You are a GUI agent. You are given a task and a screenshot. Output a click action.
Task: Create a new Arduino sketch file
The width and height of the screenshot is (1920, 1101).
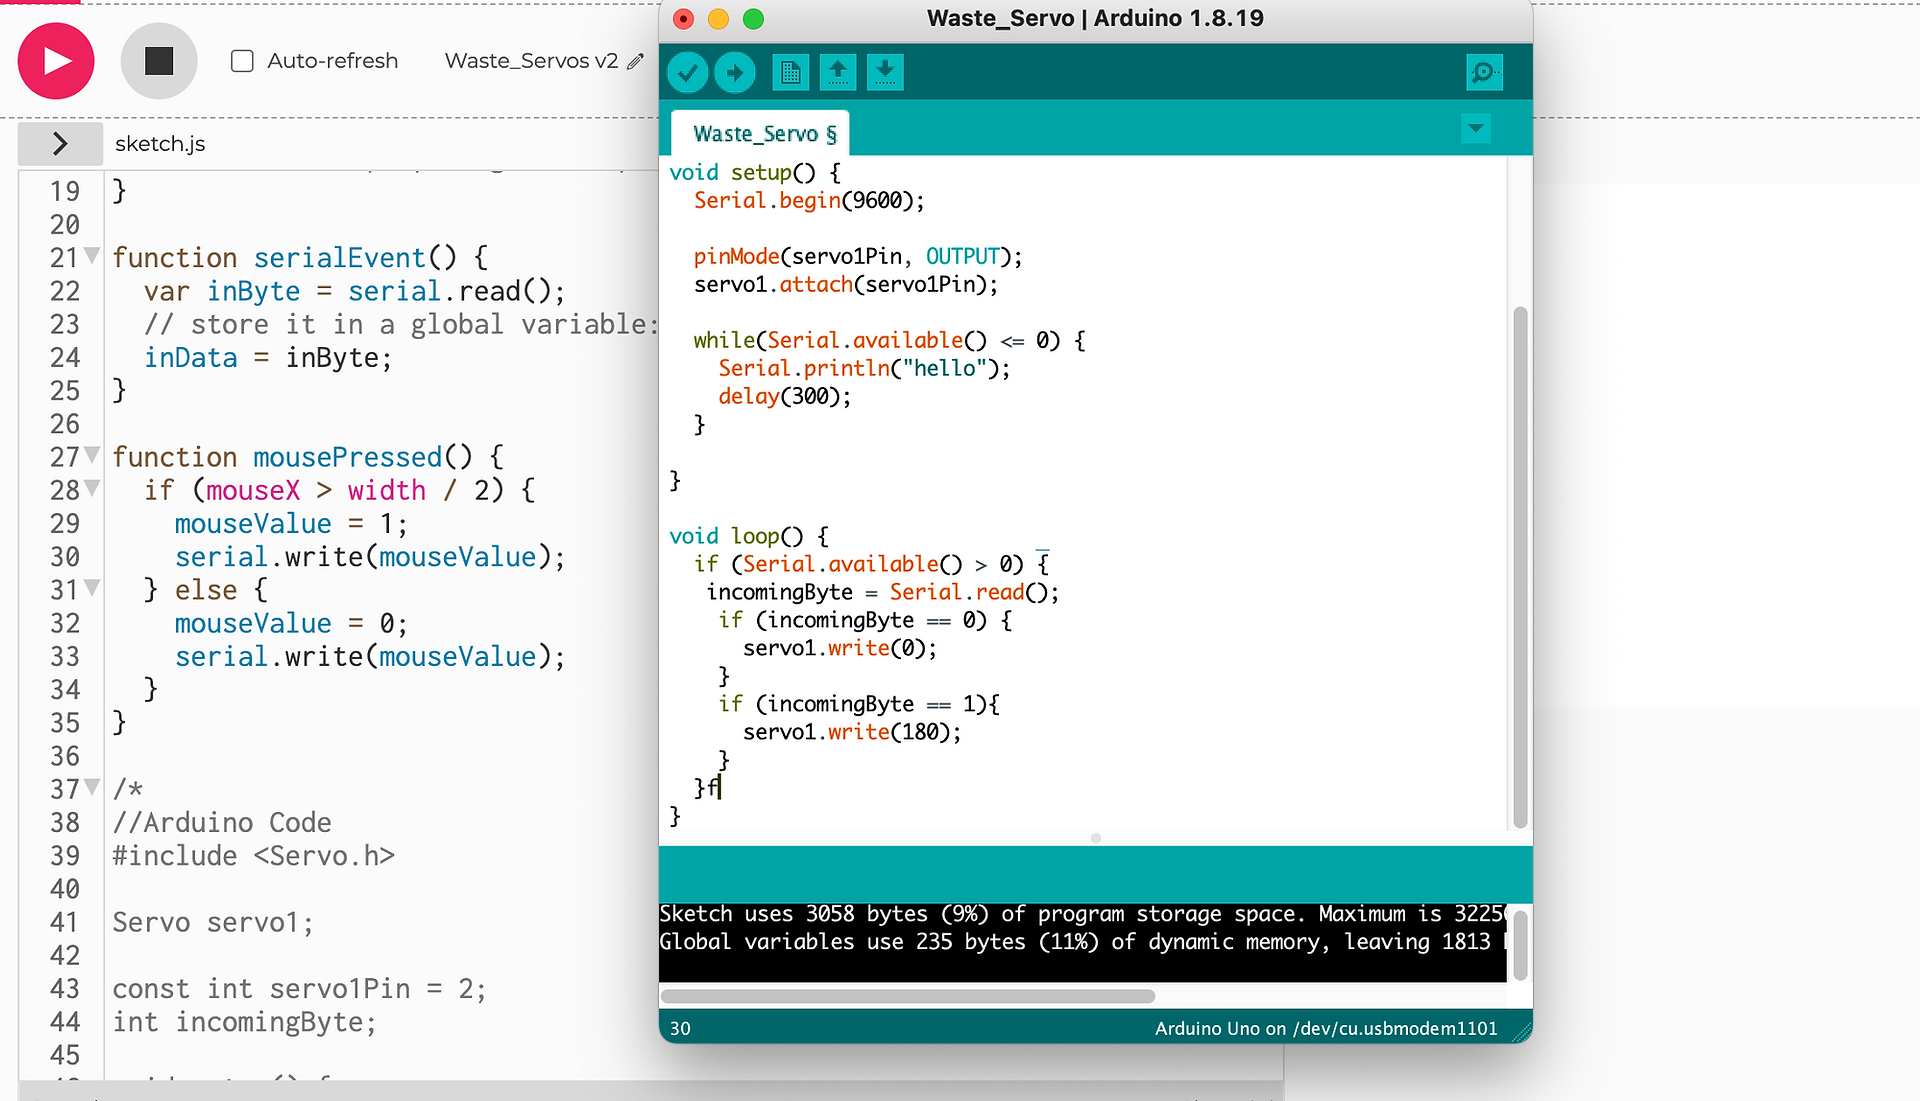point(790,72)
